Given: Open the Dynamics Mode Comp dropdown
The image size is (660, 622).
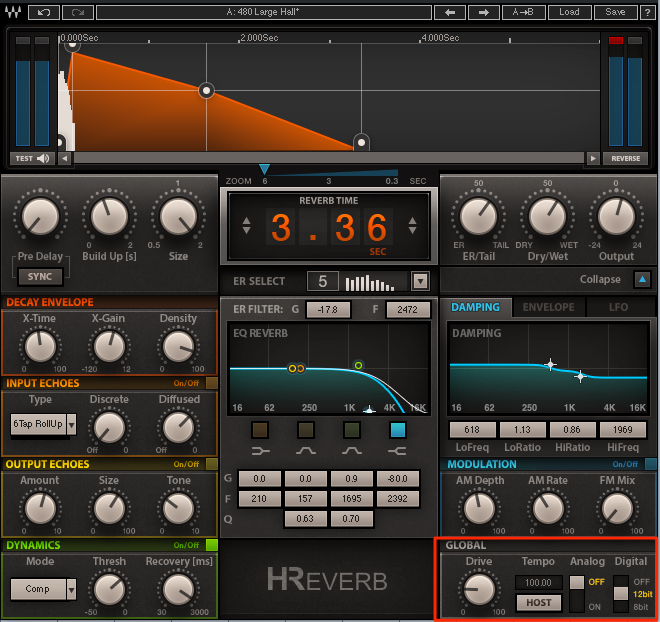Looking at the screenshot, I should coord(72,590).
